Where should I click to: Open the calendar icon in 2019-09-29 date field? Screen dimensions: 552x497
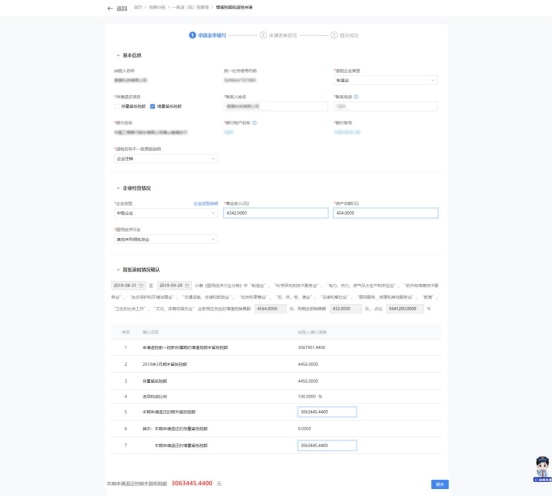(187, 285)
